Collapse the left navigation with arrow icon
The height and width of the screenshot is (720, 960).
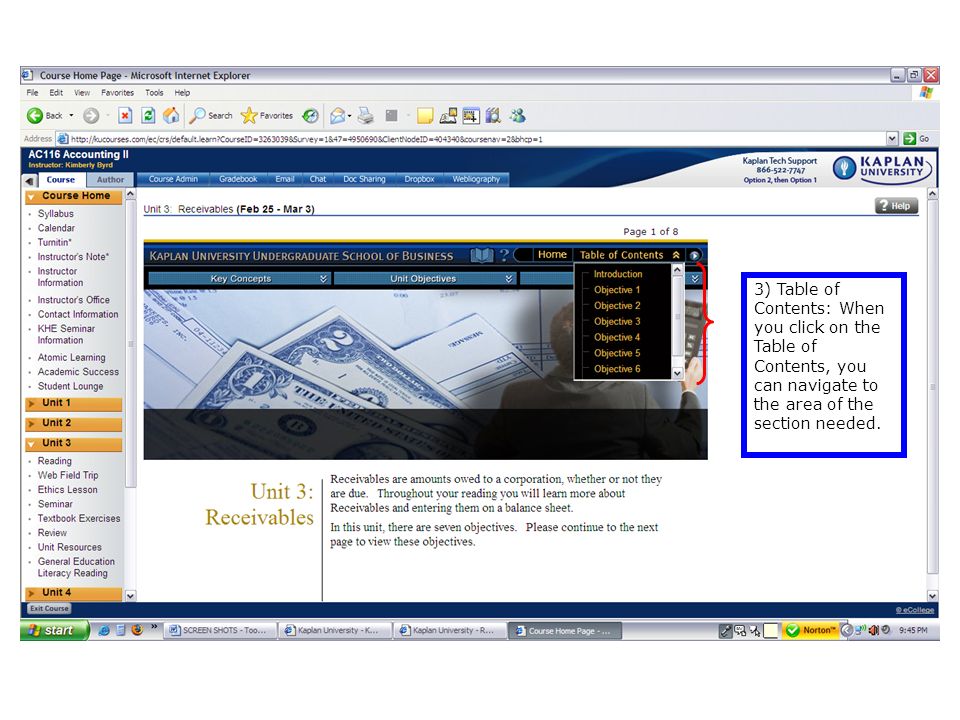click(x=29, y=181)
